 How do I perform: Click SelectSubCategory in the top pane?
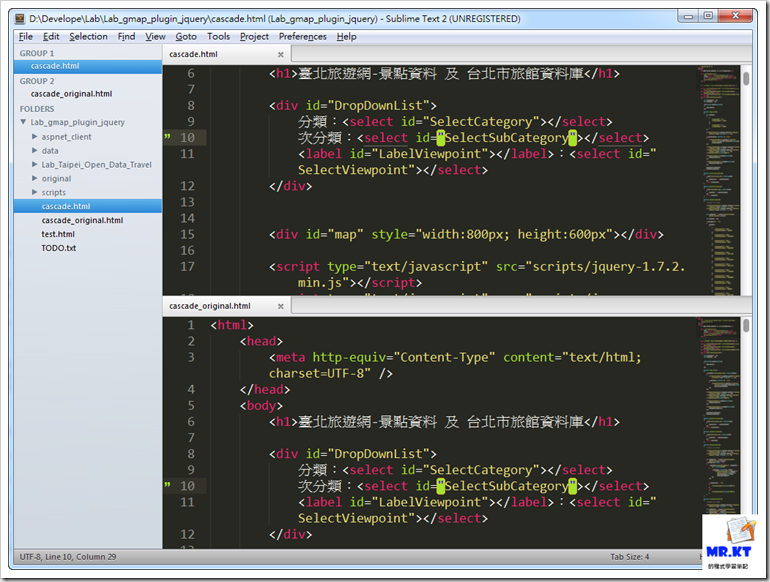(x=506, y=138)
